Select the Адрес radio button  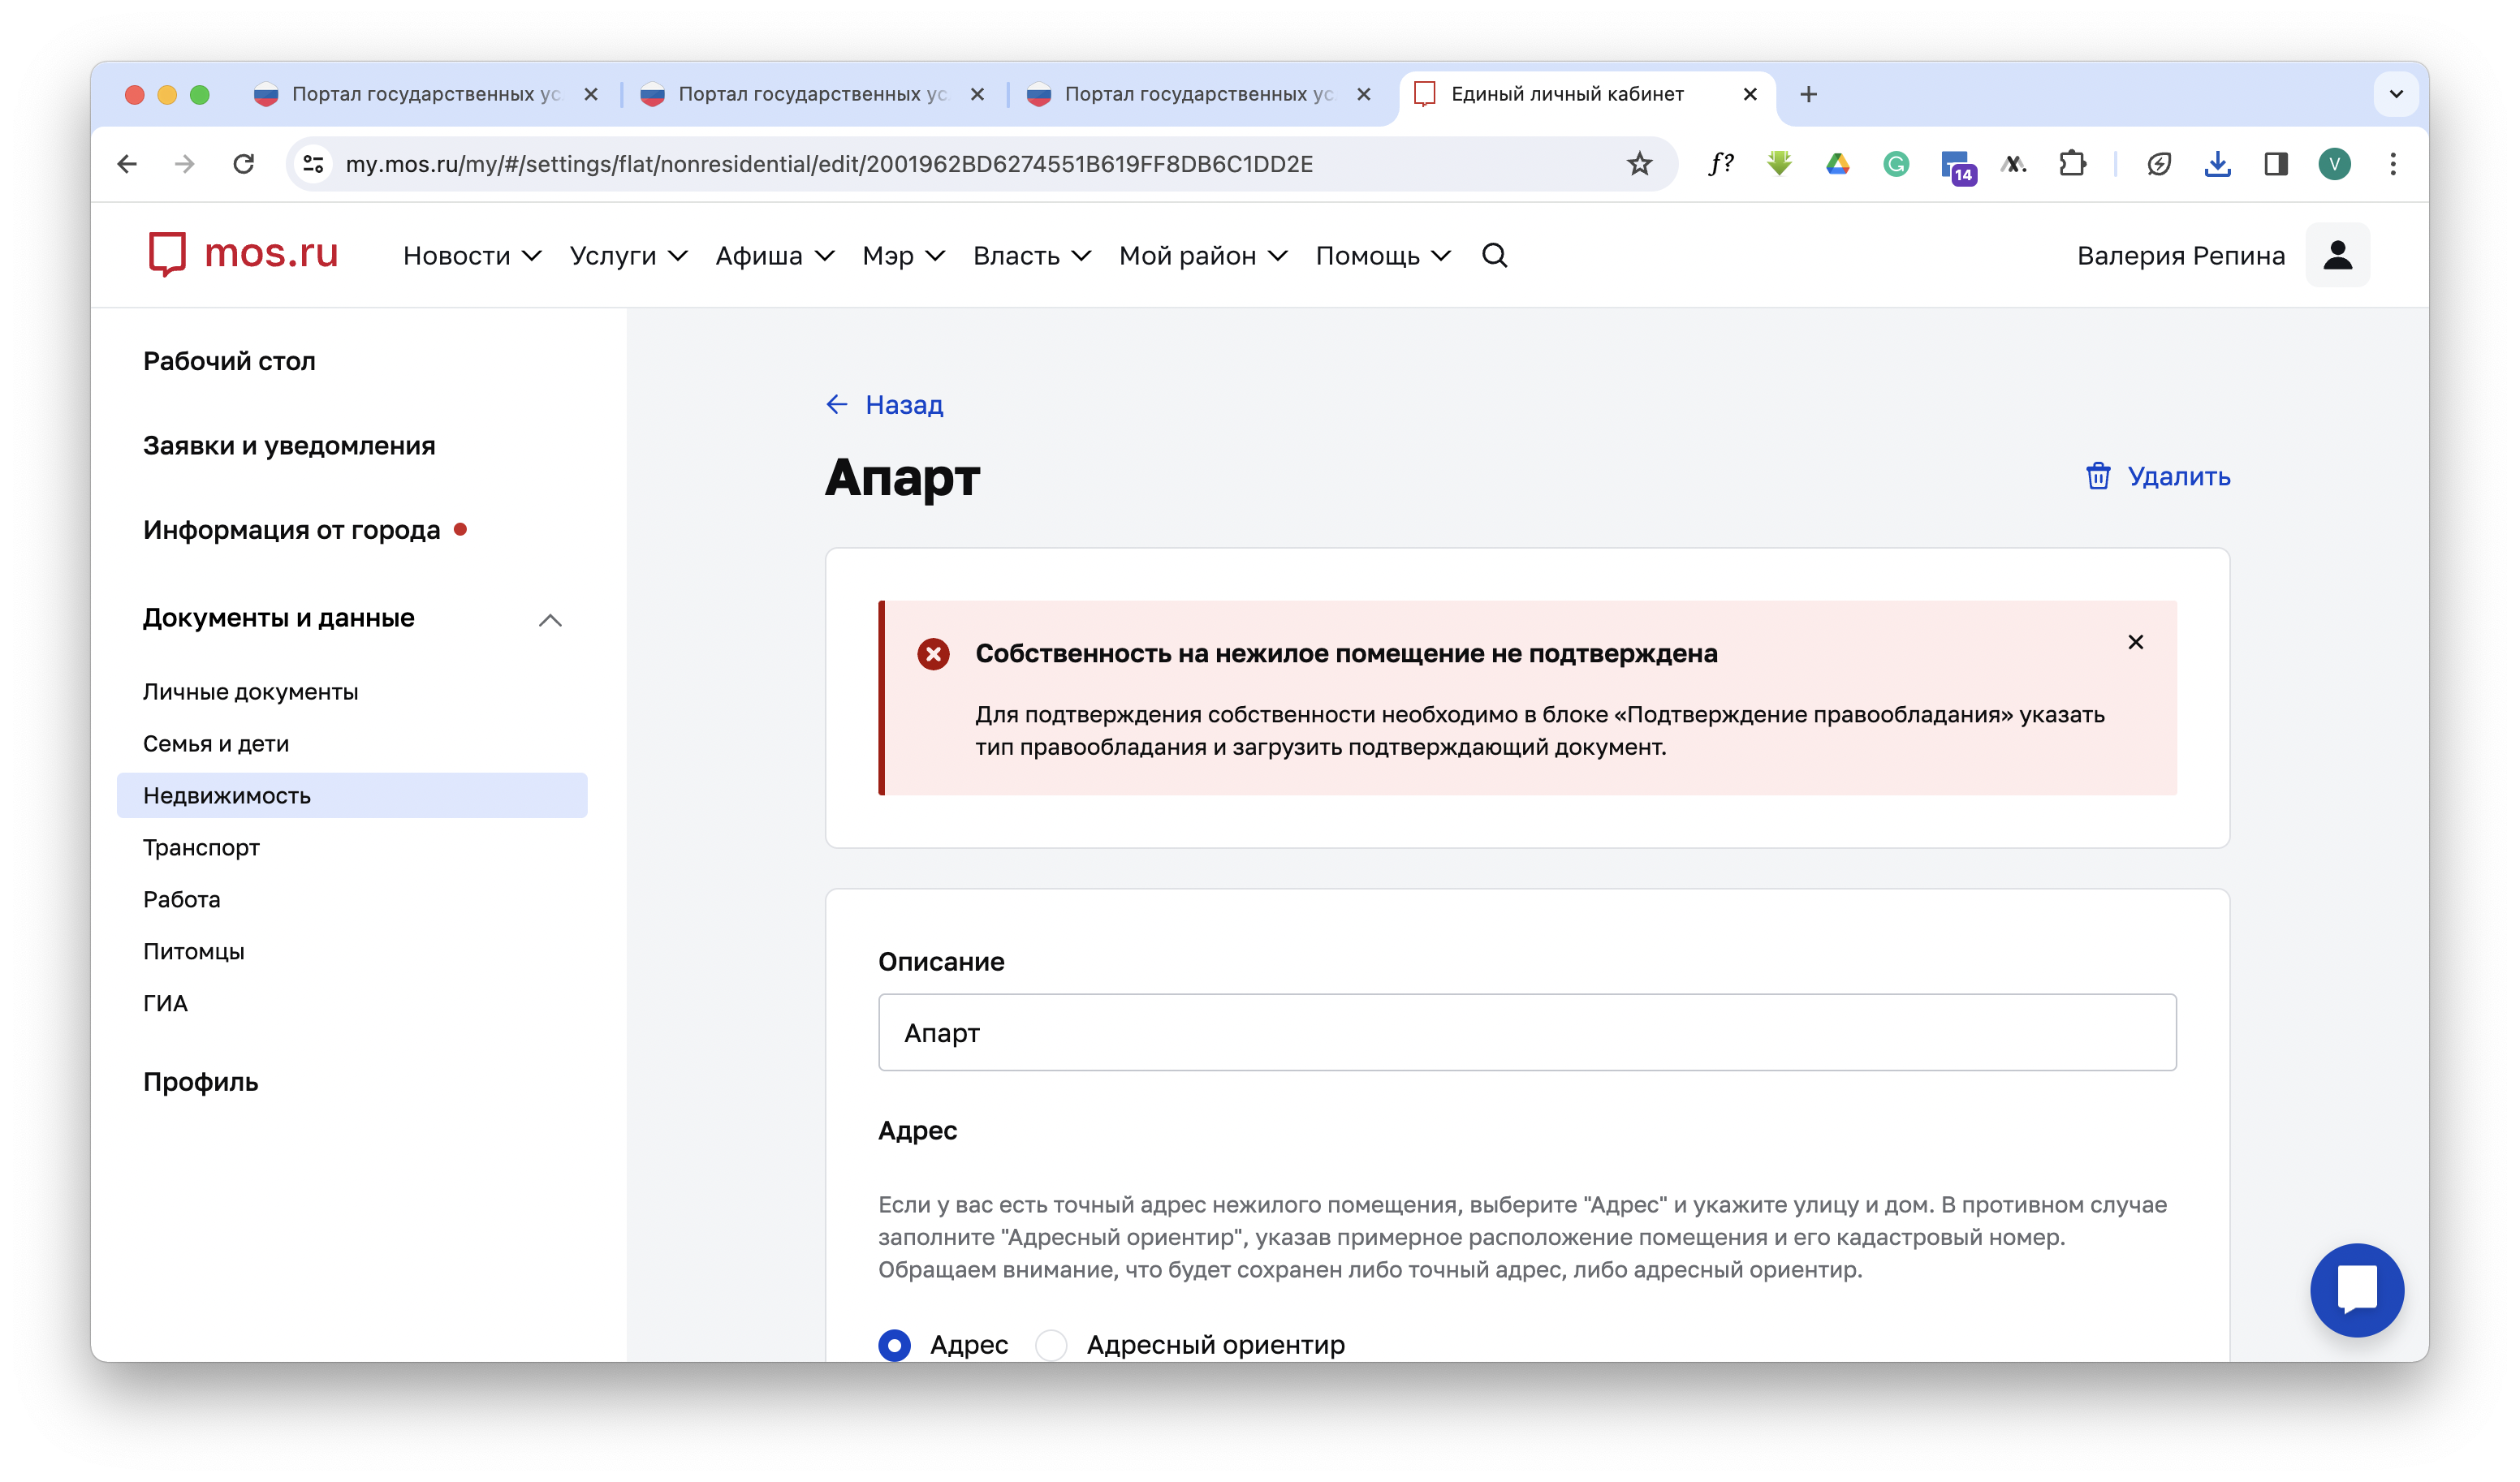894,1344
